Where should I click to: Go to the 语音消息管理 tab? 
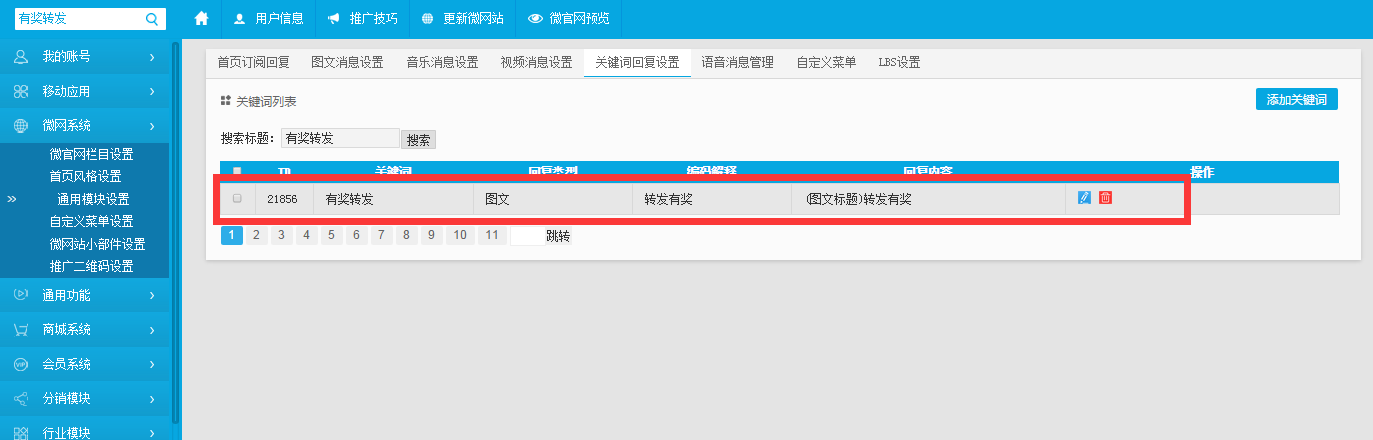(x=738, y=62)
